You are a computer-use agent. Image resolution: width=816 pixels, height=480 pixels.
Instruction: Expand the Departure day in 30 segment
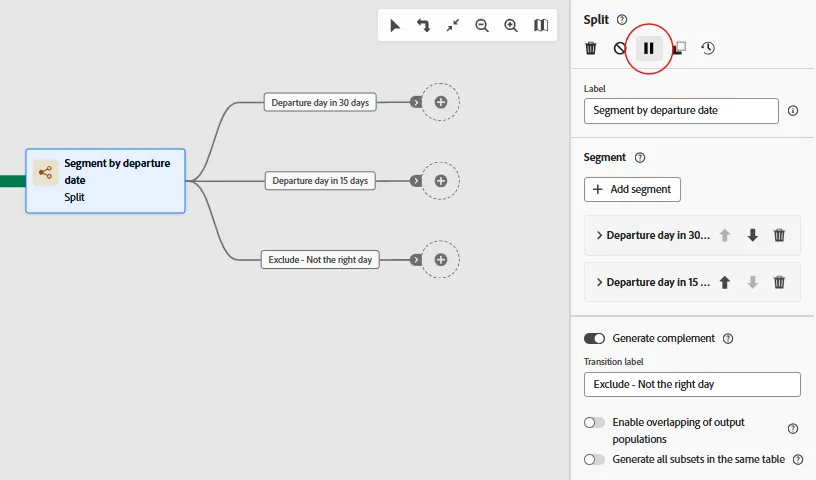click(x=600, y=235)
